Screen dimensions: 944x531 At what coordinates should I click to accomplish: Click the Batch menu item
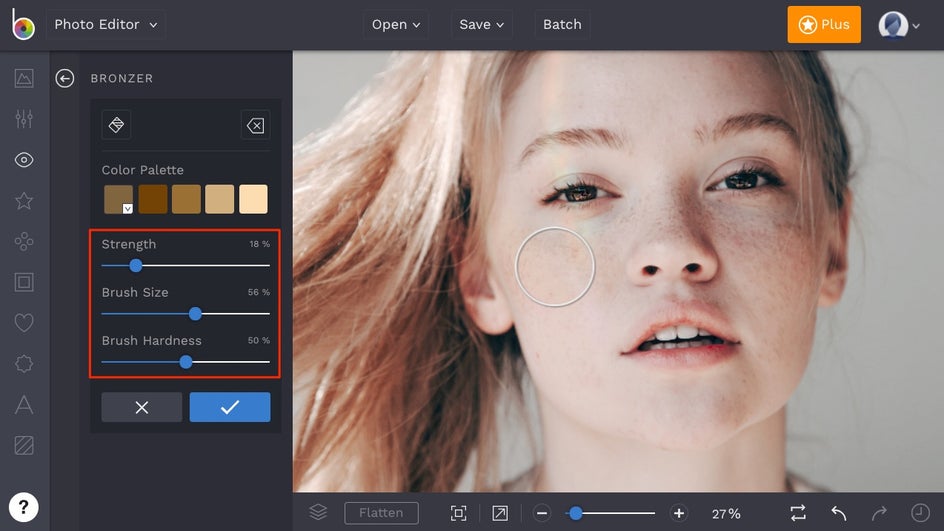[562, 25]
